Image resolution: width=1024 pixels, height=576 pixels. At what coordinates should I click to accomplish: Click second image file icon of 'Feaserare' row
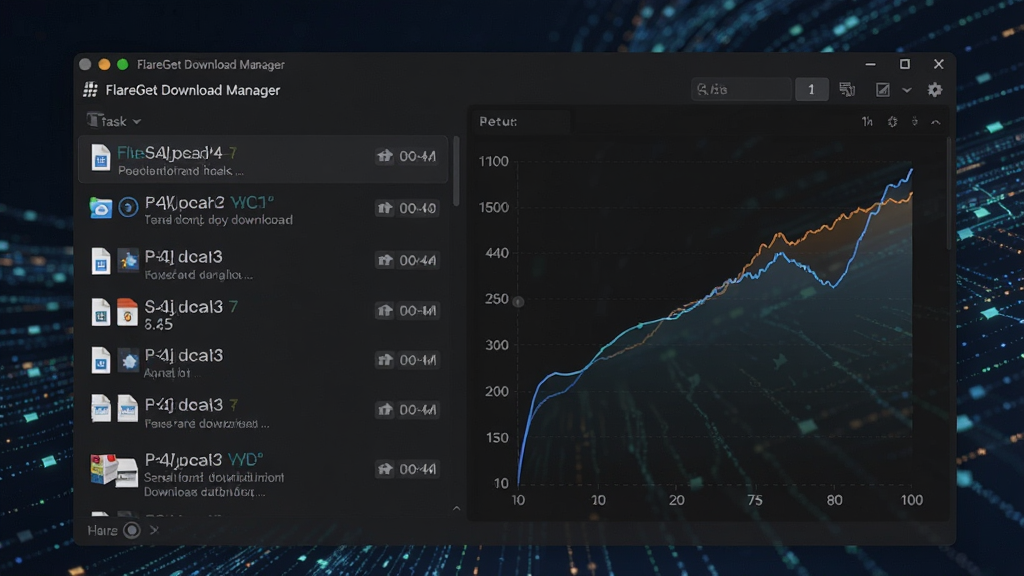127,409
